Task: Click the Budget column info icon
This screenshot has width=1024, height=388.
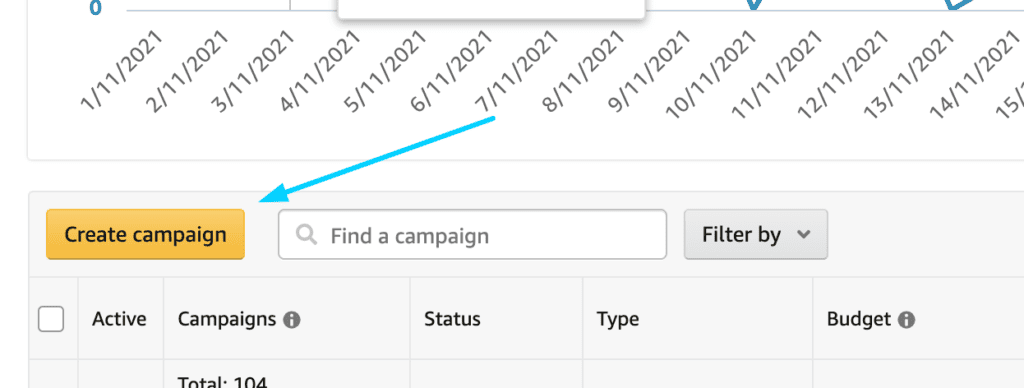Action: pyautogui.click(x=906, y=320)
